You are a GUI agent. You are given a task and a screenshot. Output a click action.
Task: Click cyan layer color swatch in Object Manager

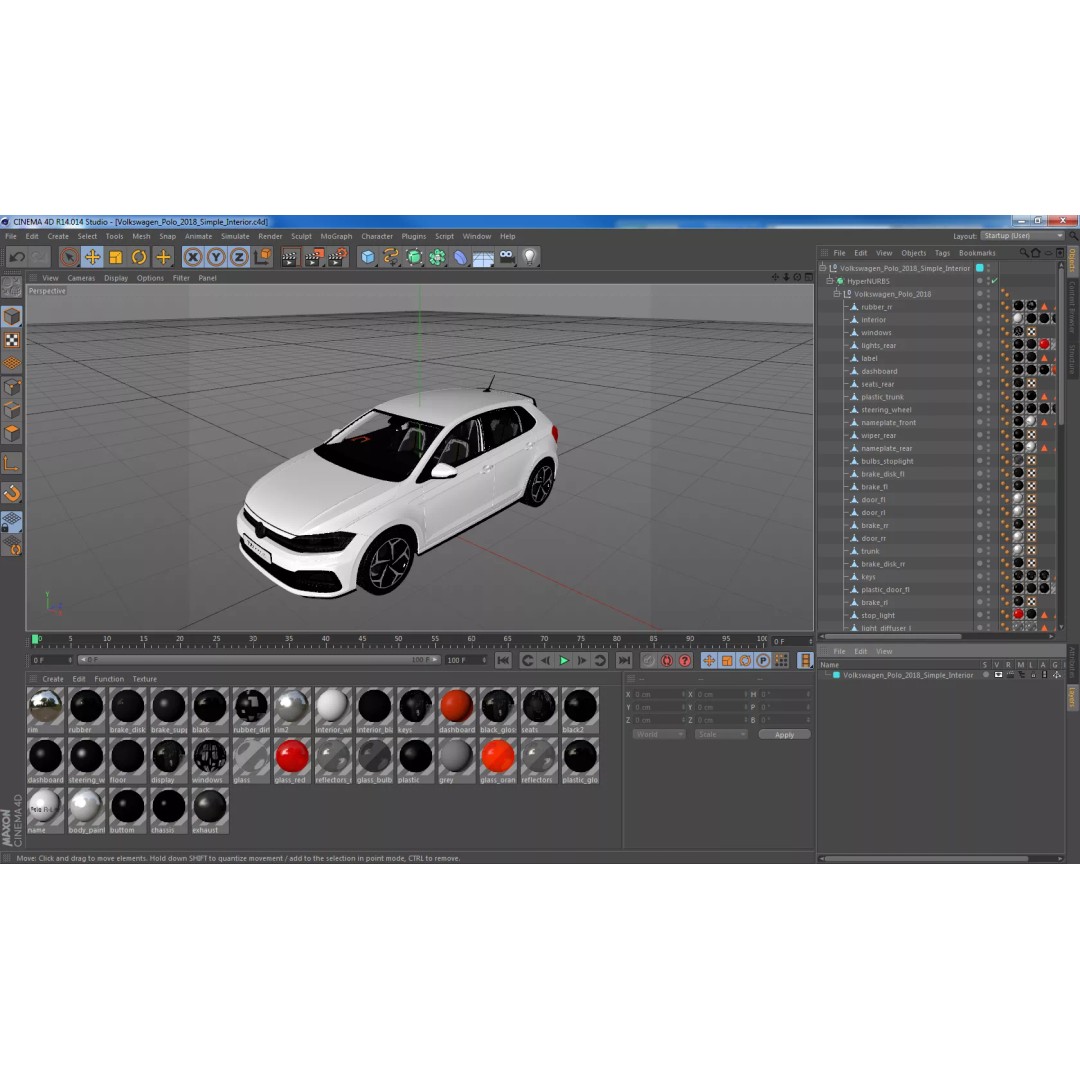pos(979,268)
